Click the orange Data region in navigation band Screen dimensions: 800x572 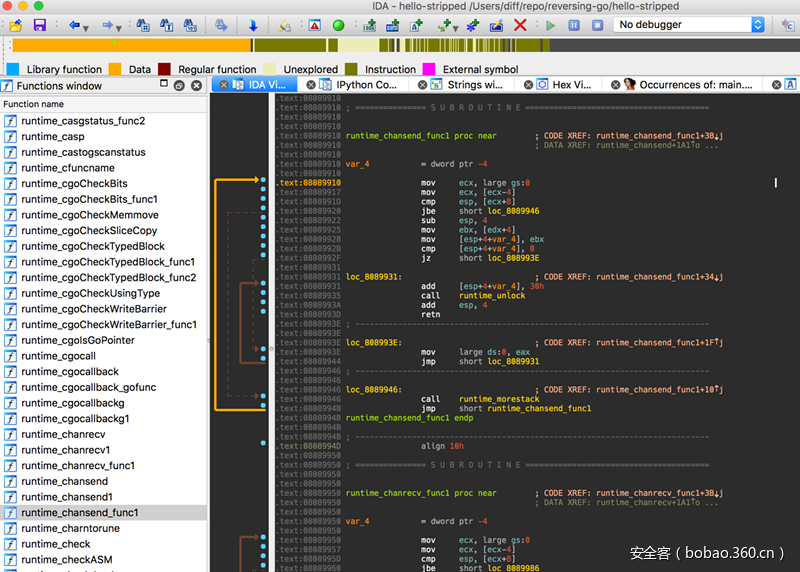(x=130, y=45)
